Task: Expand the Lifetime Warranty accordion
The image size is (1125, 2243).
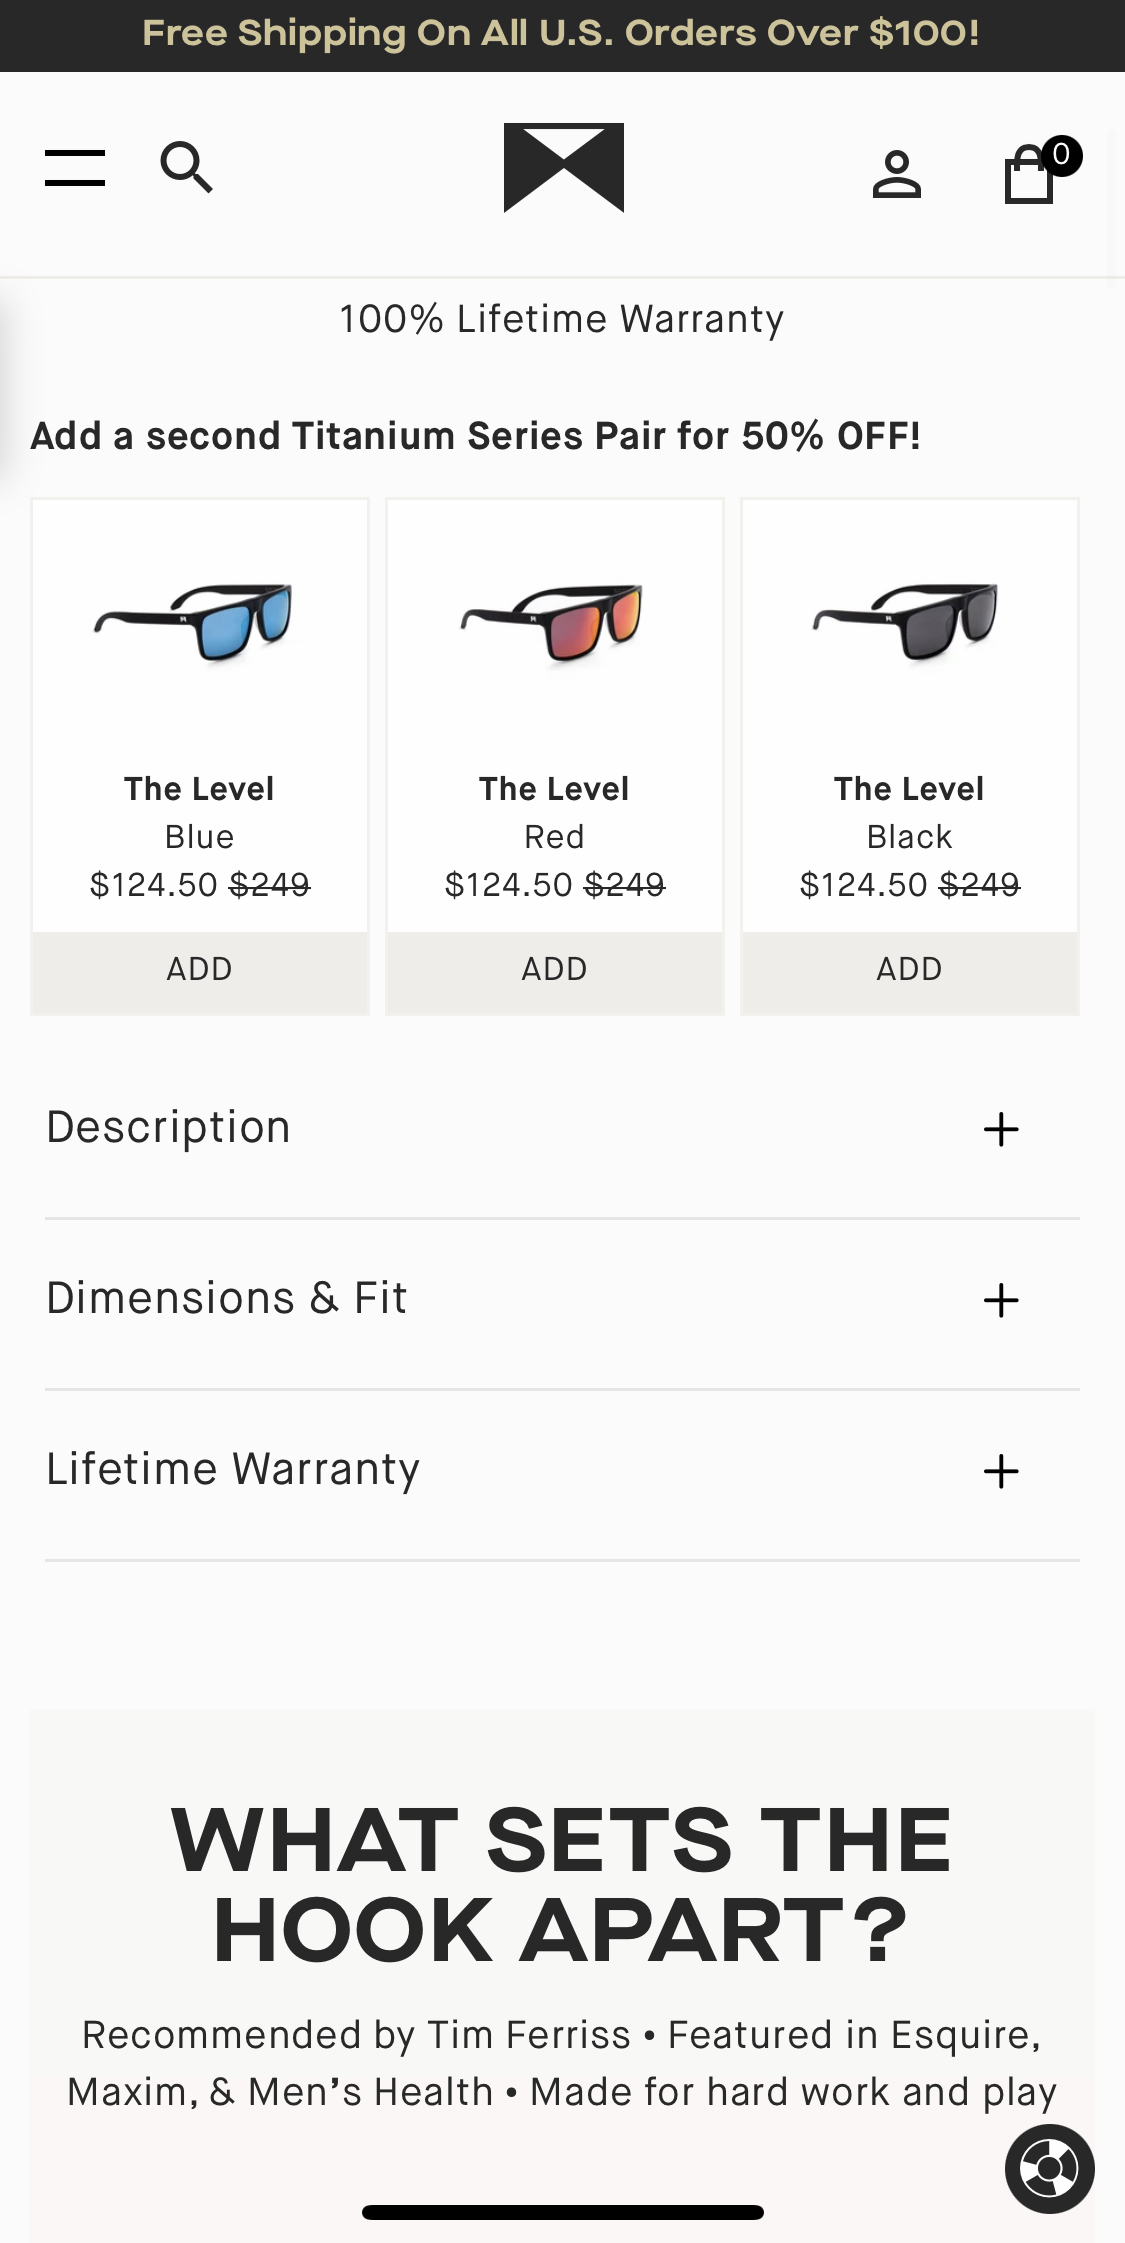Action: pos(562,1471)
